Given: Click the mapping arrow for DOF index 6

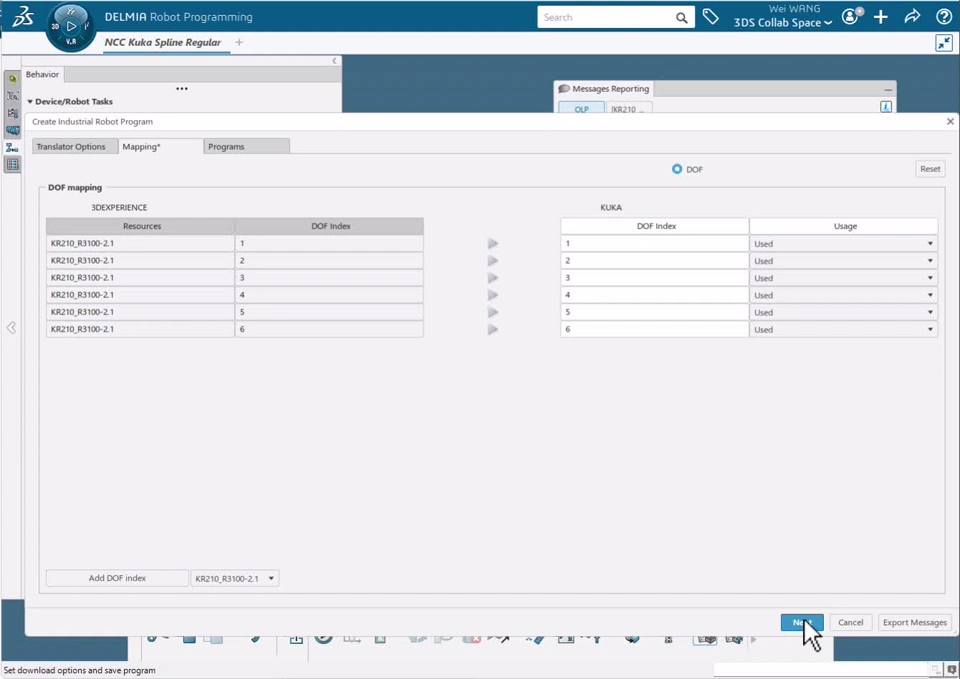Looking at the screenshot, I should tap(493, 329).
